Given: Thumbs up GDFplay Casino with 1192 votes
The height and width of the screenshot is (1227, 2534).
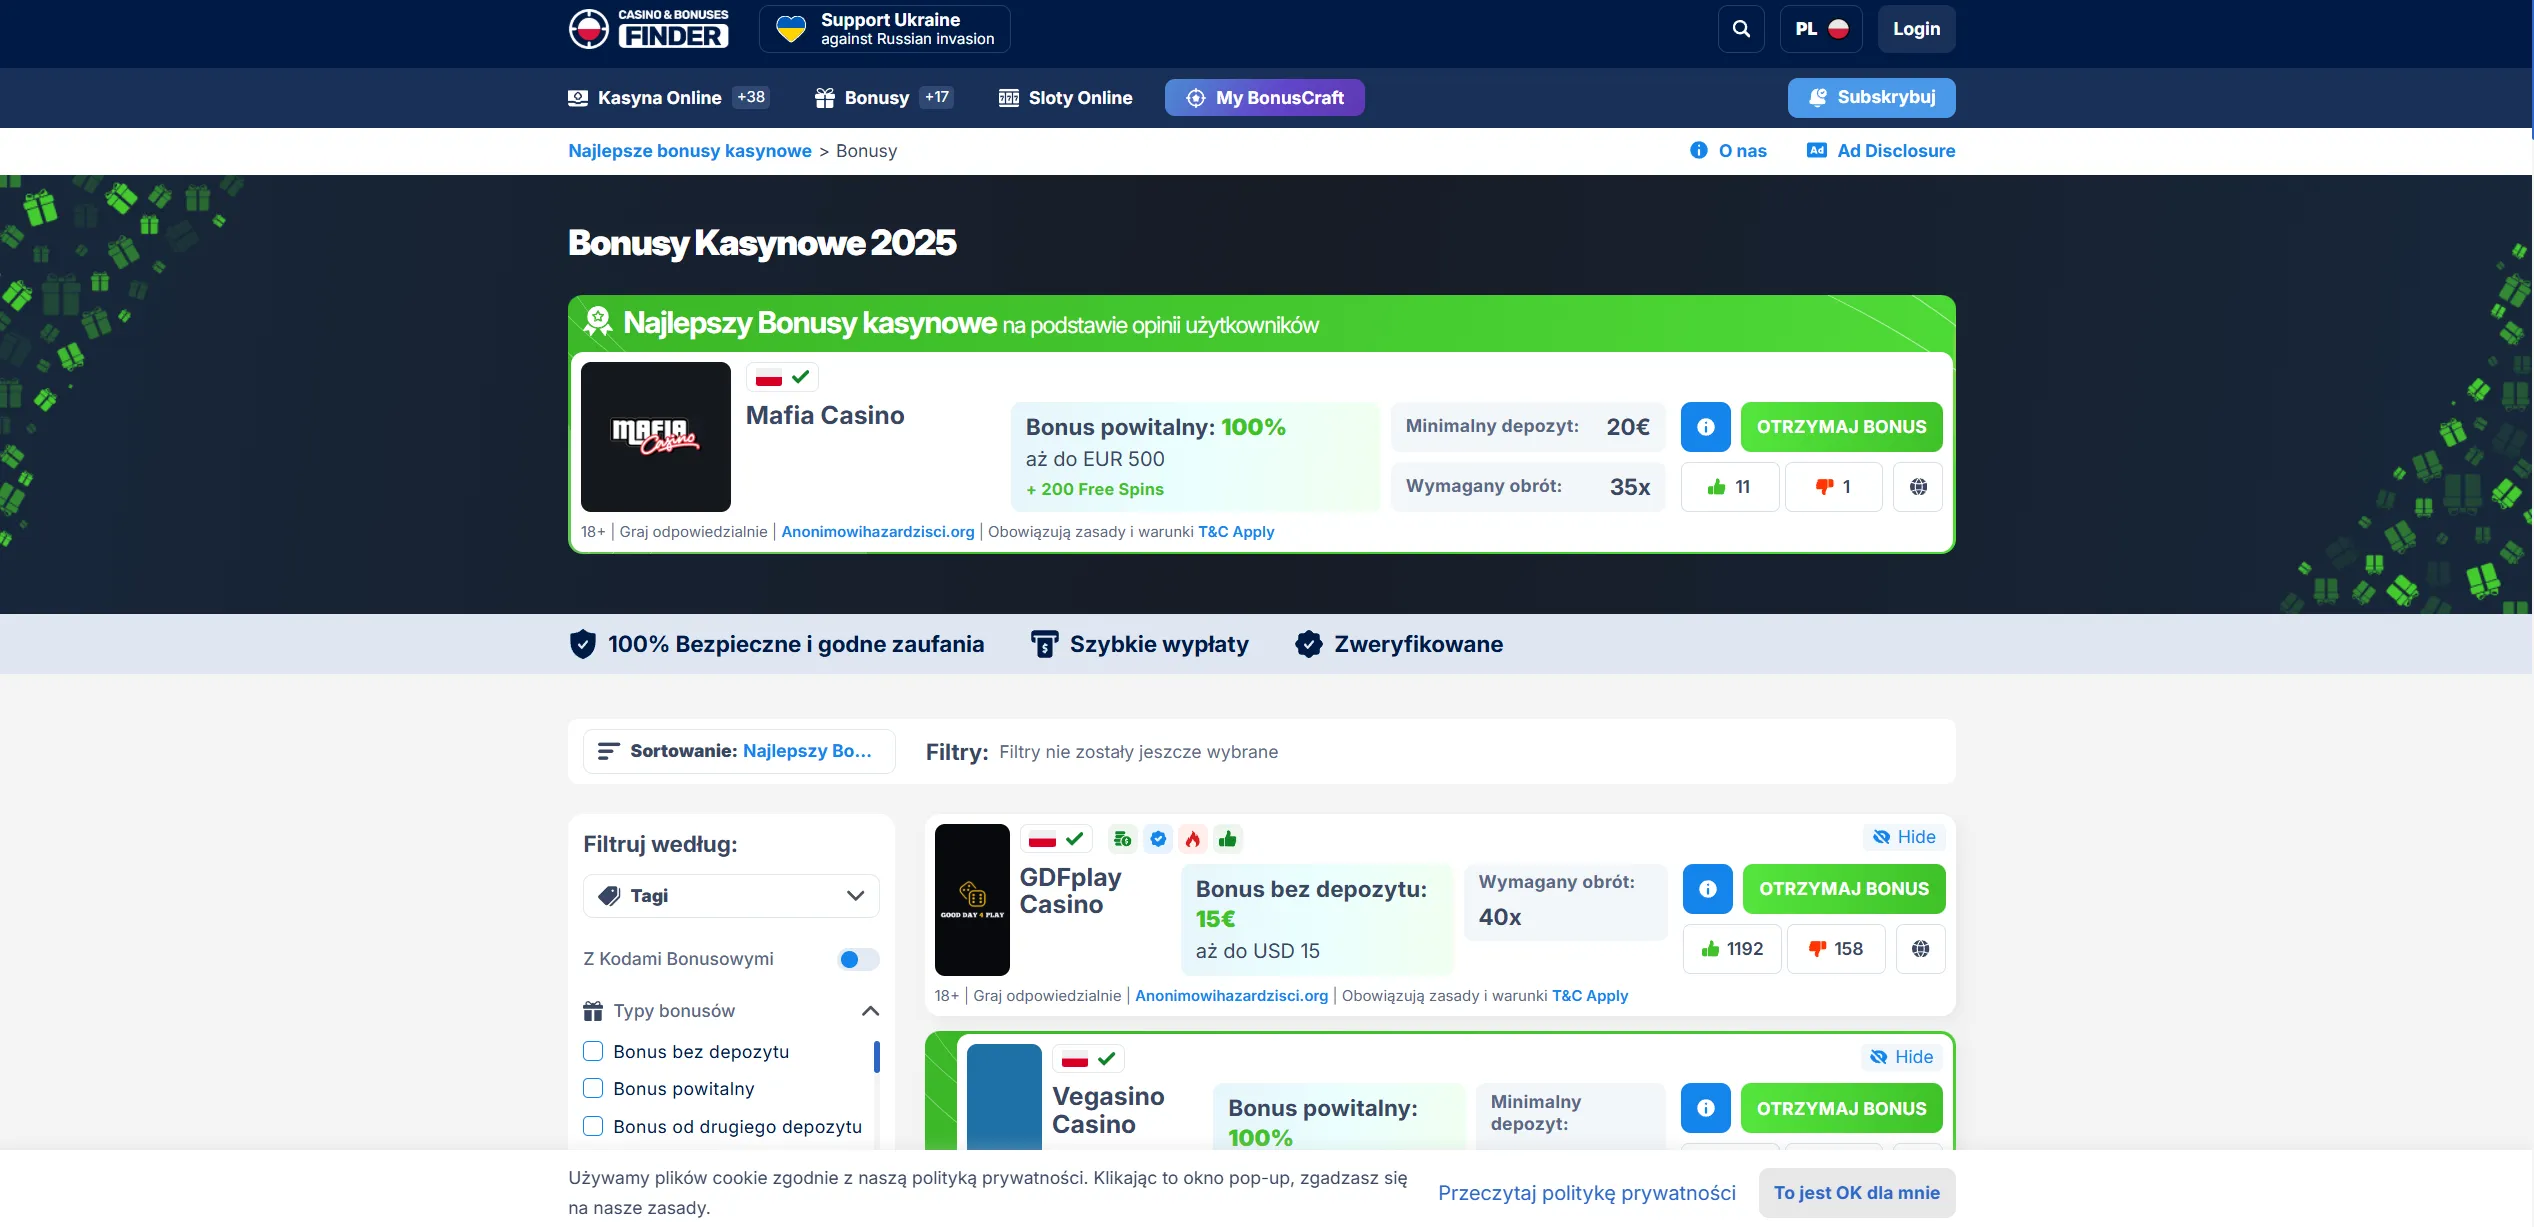Looking at the screenshot, I should click(1732, 949).
